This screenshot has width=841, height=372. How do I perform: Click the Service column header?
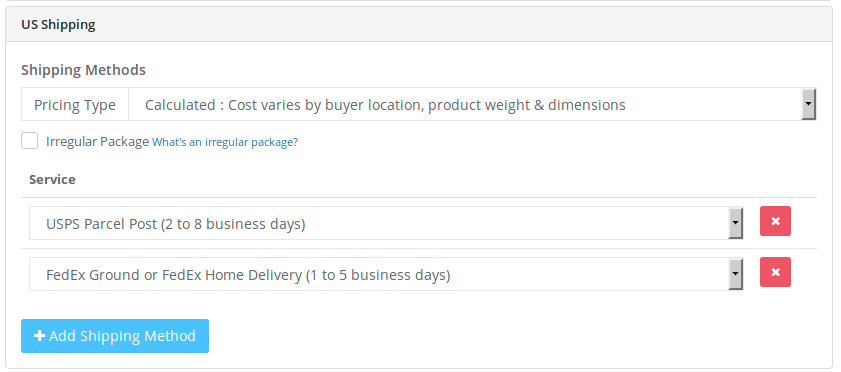(52, 179)
